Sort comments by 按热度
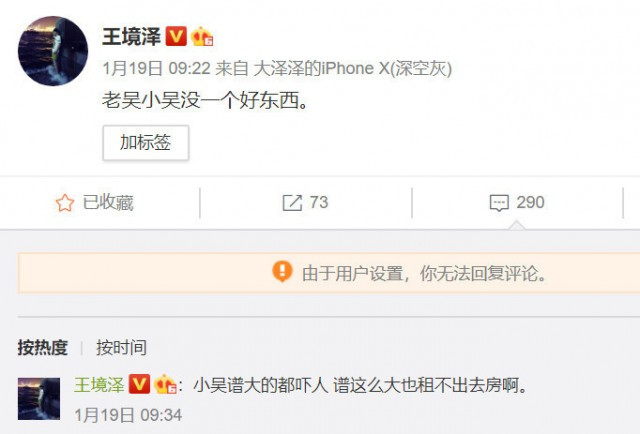This screenshot has width=640, height=434. [43, 348]
